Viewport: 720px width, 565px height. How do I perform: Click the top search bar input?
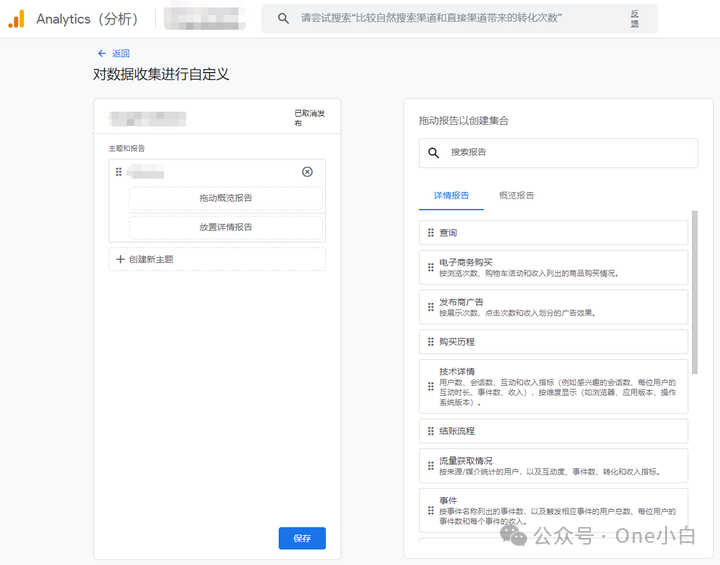[460, 18]
